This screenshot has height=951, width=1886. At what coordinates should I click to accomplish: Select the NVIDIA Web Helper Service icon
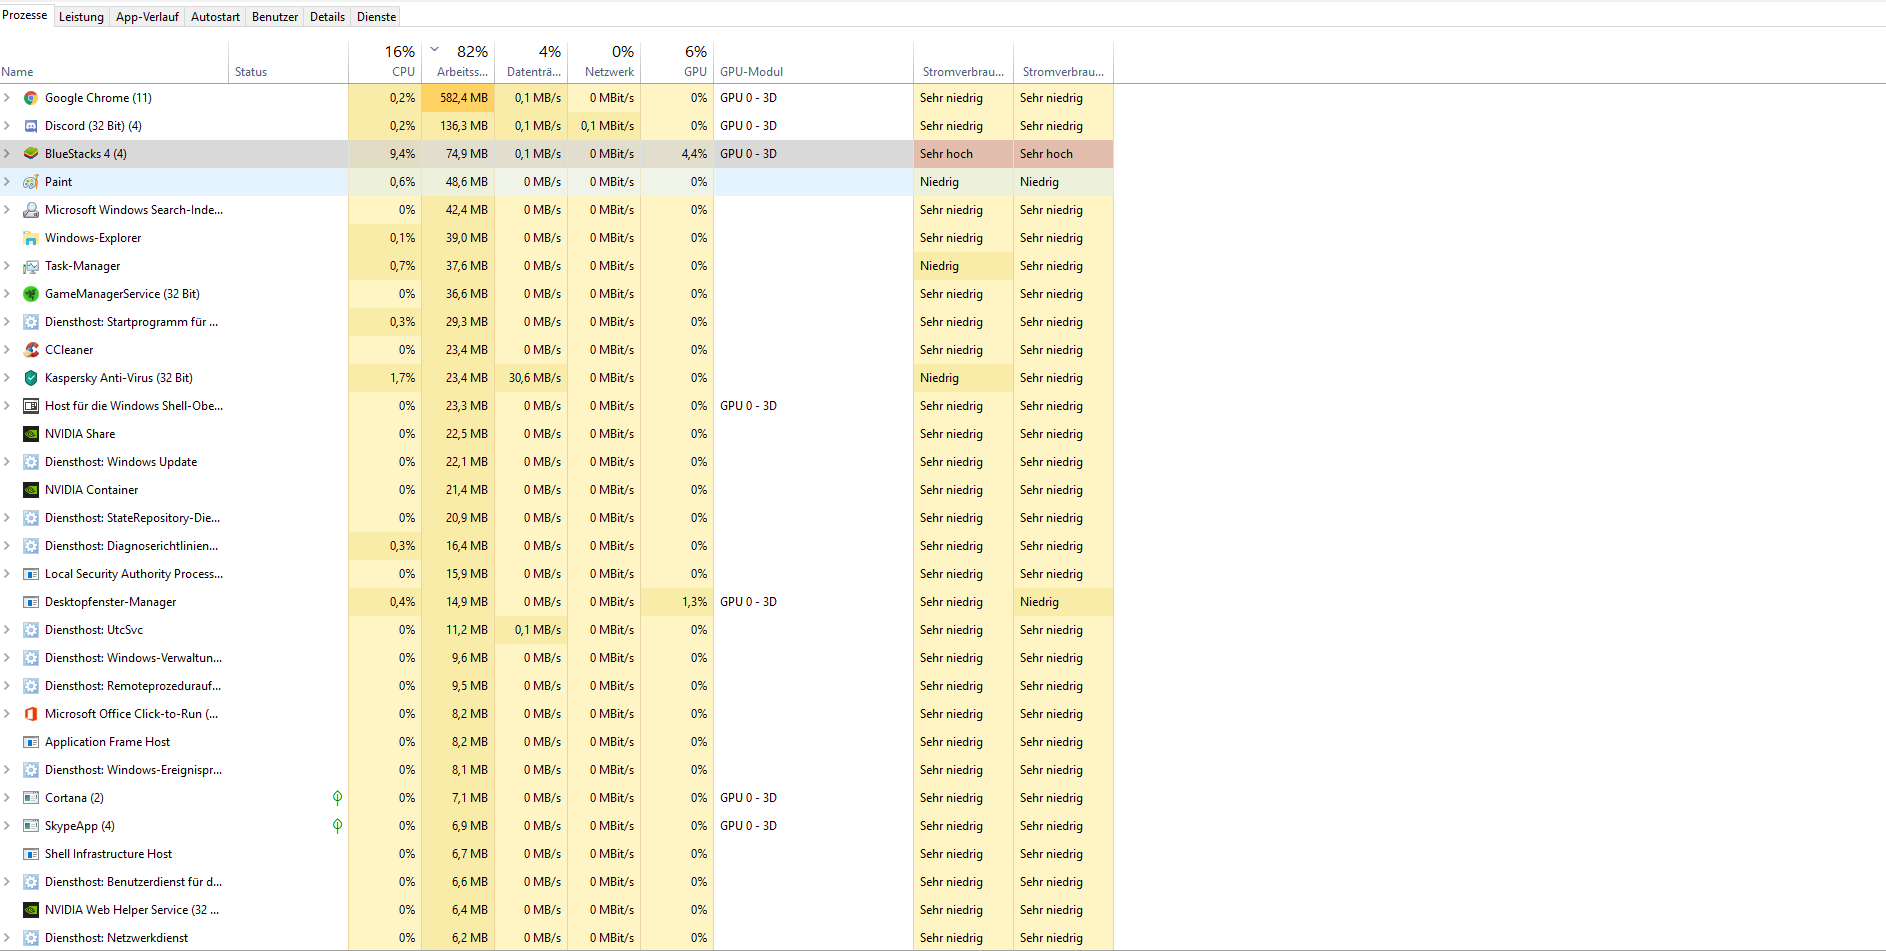[31, 910]
